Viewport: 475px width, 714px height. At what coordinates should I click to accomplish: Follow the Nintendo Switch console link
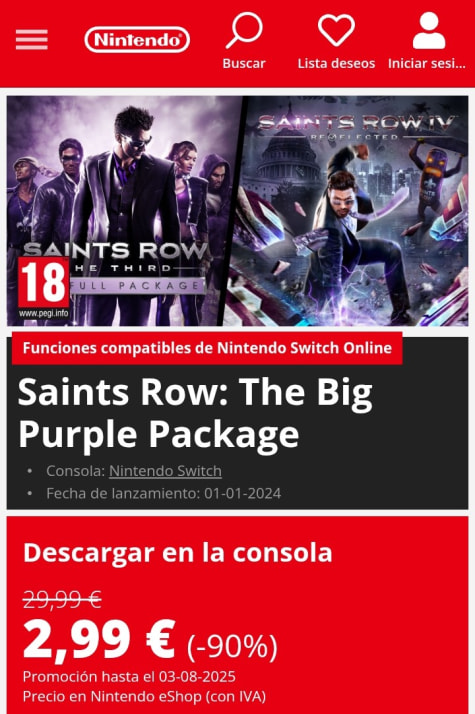click(165, 471)
